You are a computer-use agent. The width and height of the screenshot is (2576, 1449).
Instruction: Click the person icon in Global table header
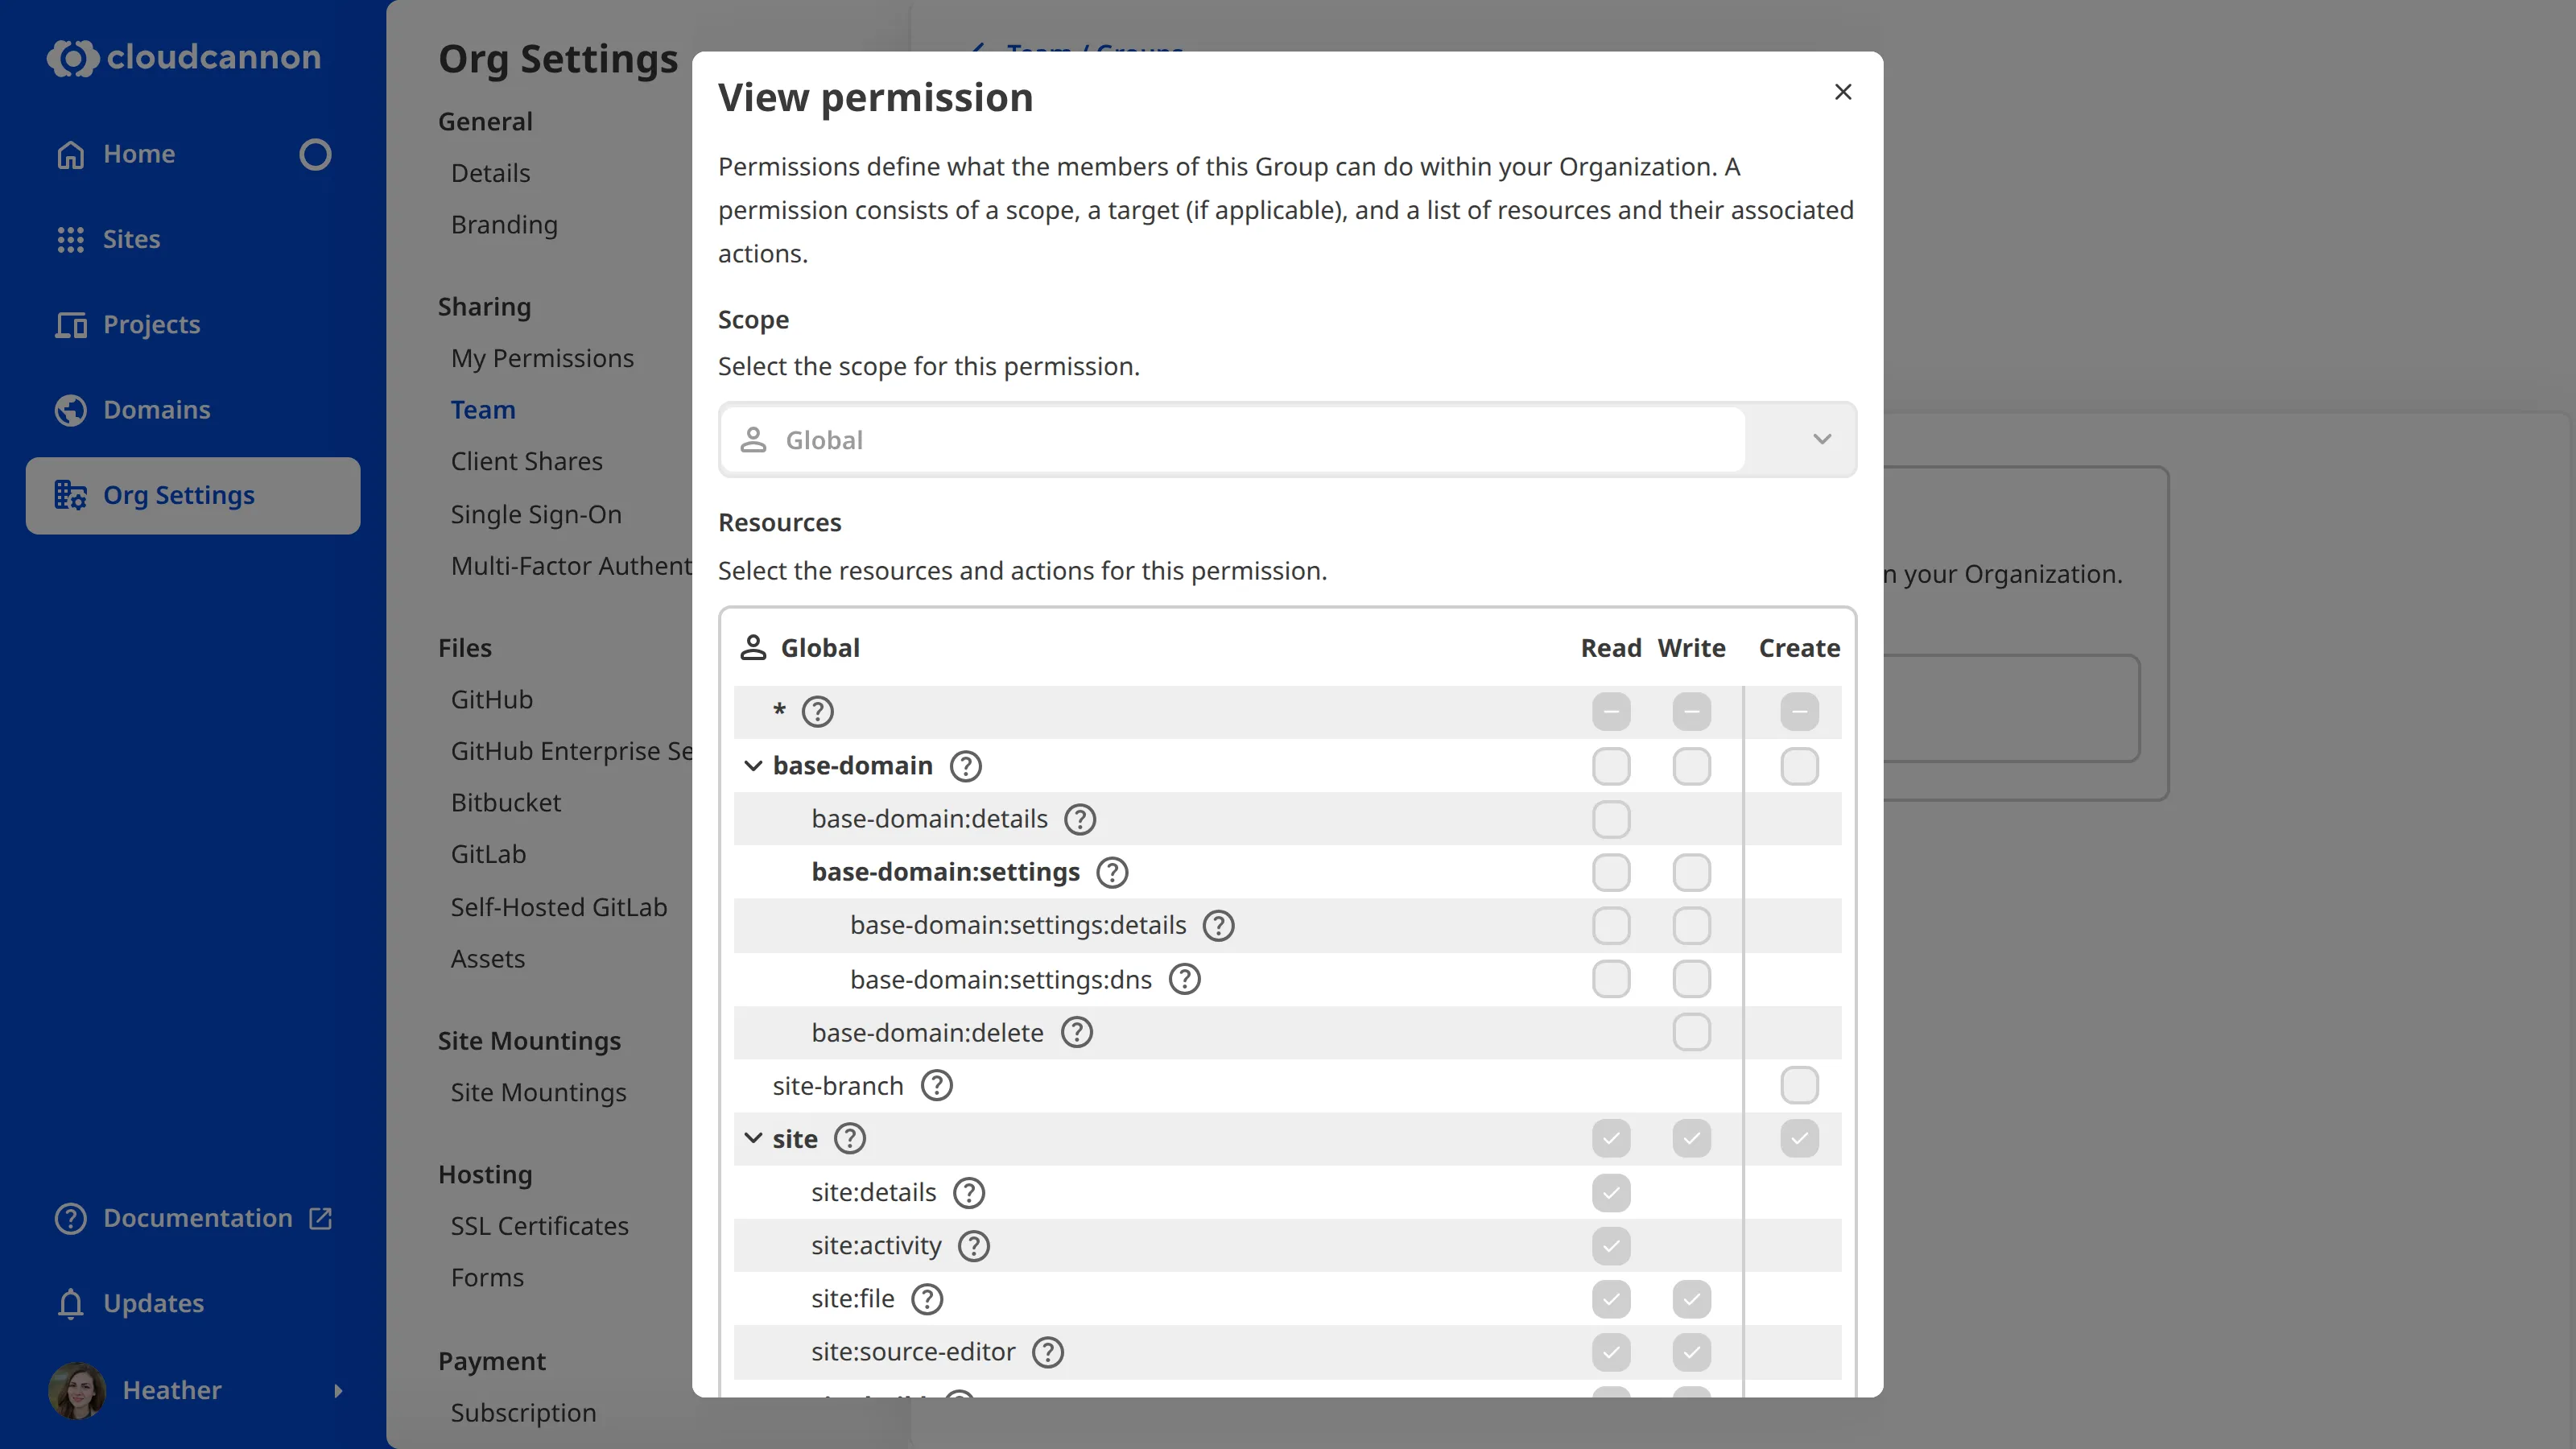[x=753, y=648]
